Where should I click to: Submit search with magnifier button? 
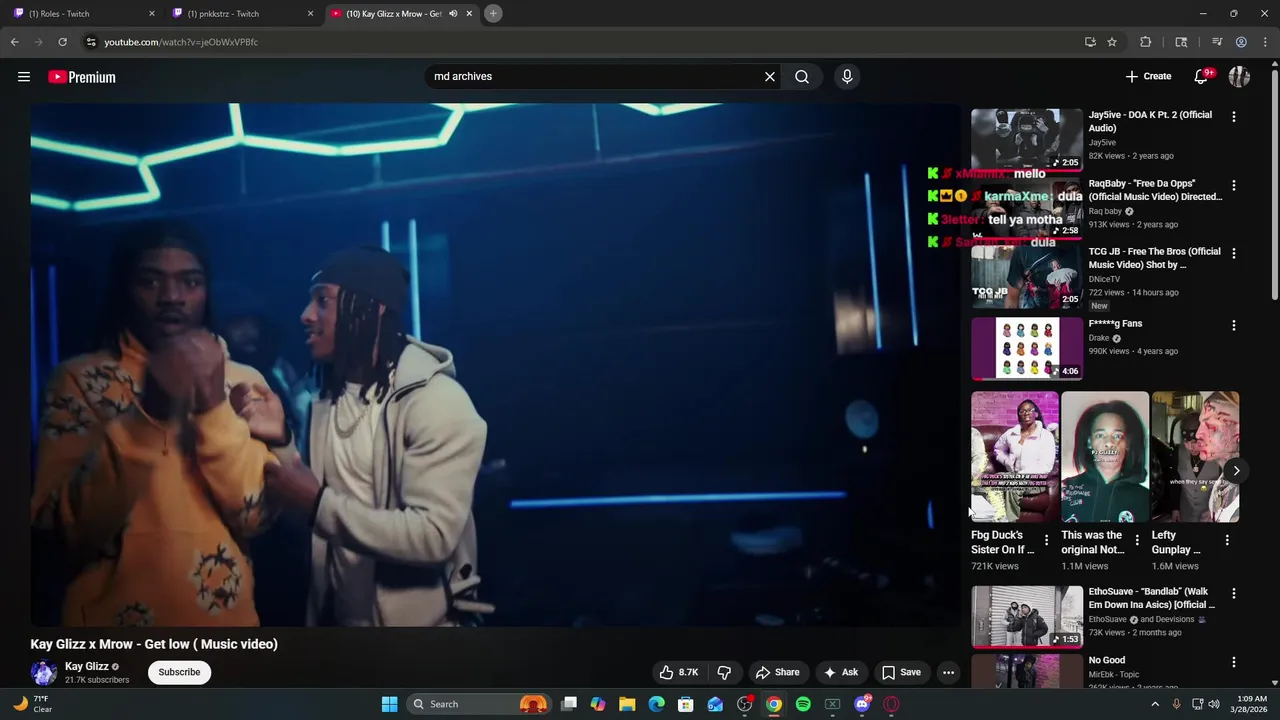(x=802, y=76)
